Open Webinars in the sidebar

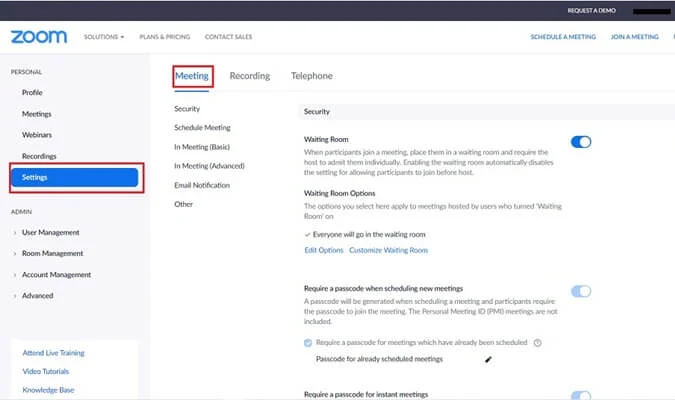(37, 135)
